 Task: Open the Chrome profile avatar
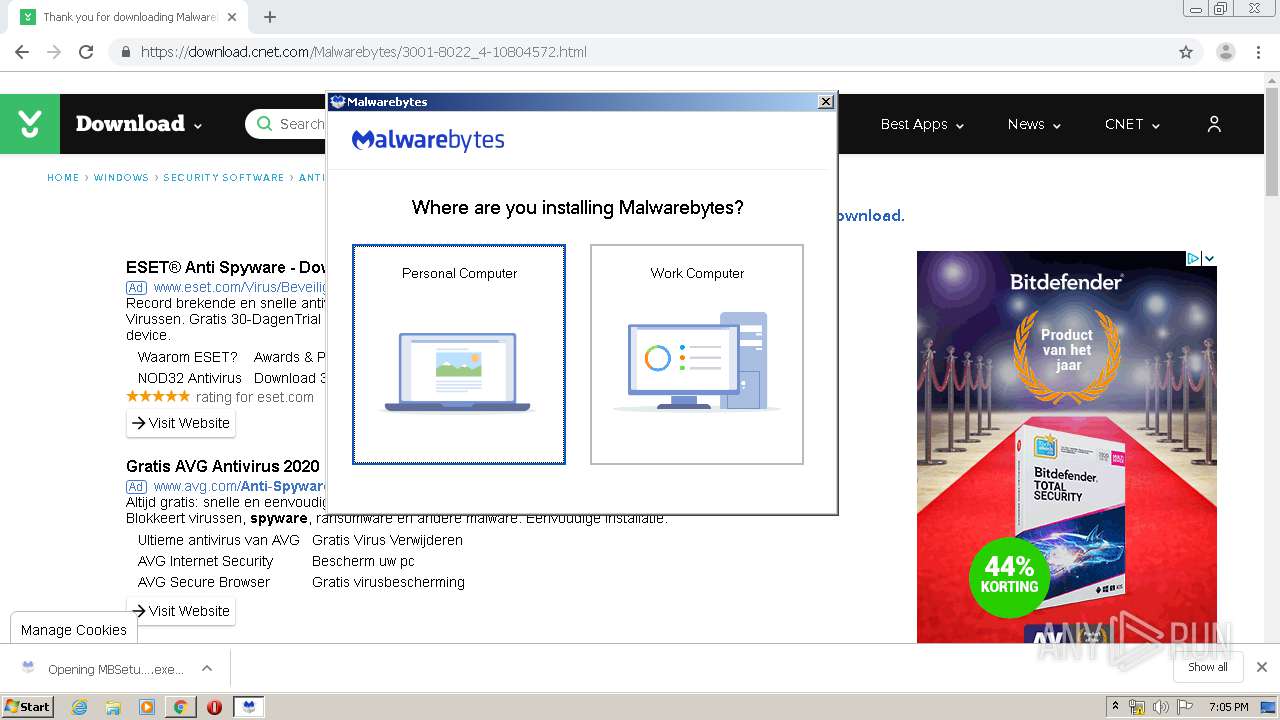click(x=1225, y=52)
